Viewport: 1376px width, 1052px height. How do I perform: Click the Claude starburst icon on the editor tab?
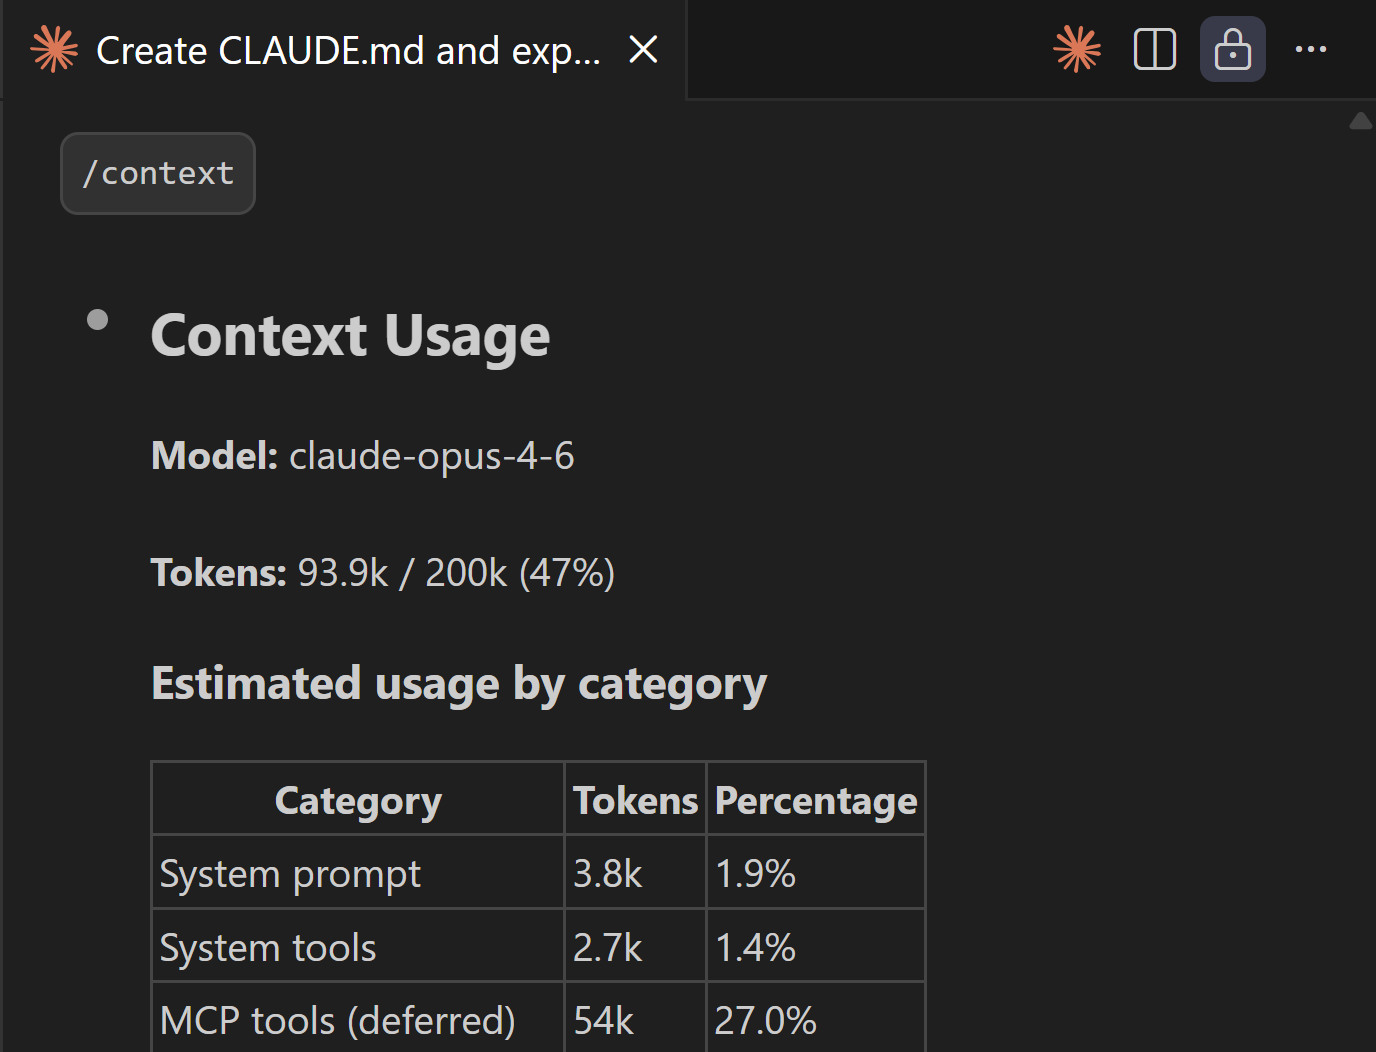click(55, 49)
